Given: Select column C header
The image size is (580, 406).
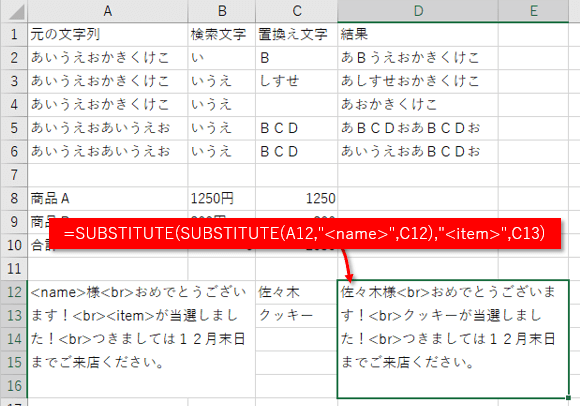Looking at the screenshot, I should coord(296,11).
